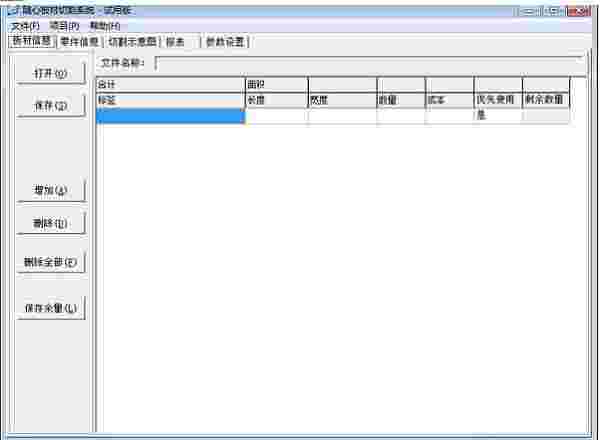Select the 成本 column header
This screenshot has height=440, width=600.
(450, 100)
